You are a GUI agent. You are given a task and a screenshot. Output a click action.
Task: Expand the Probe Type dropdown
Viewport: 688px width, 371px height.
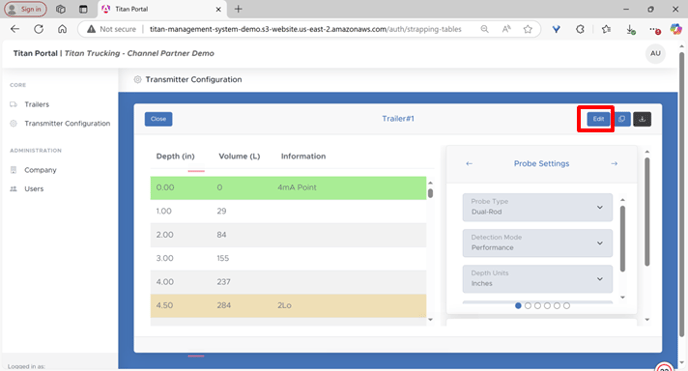(538, 207)
